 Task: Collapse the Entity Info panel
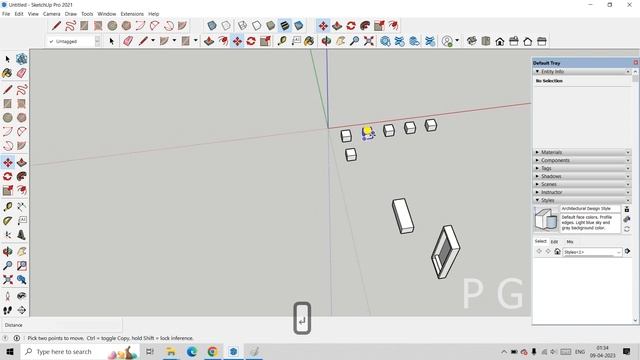537,71
